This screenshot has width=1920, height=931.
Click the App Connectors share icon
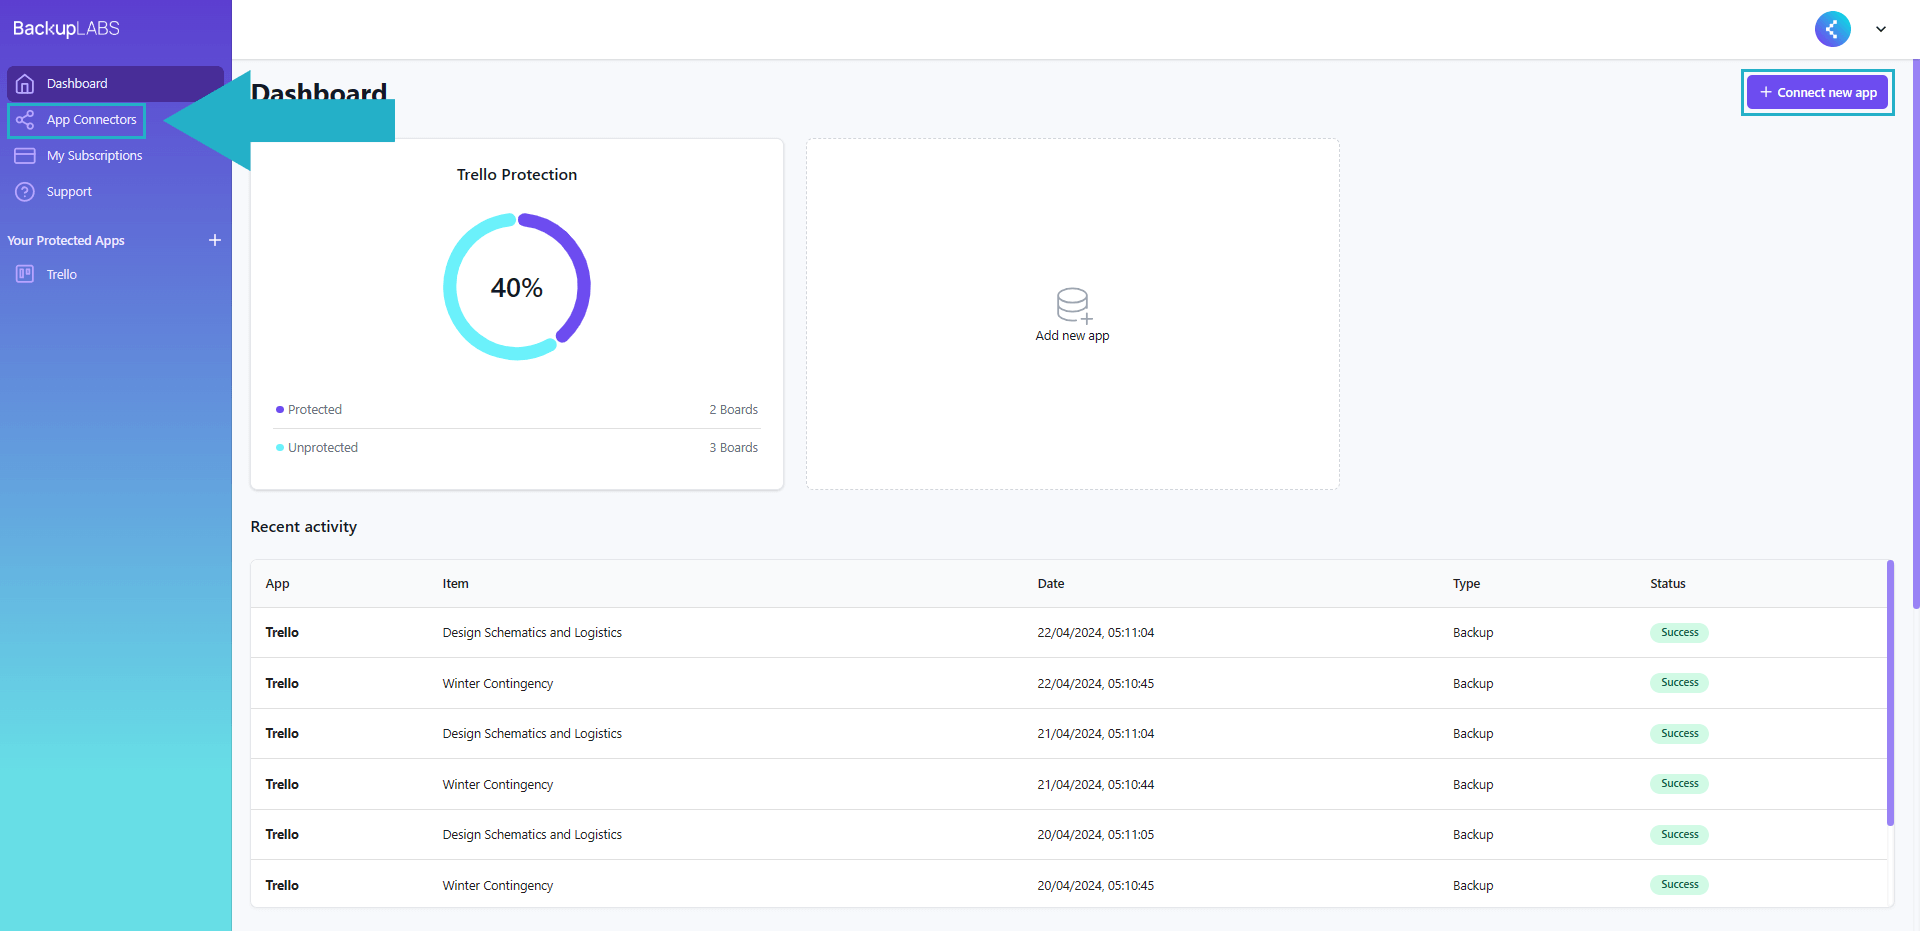coord(25,120)
